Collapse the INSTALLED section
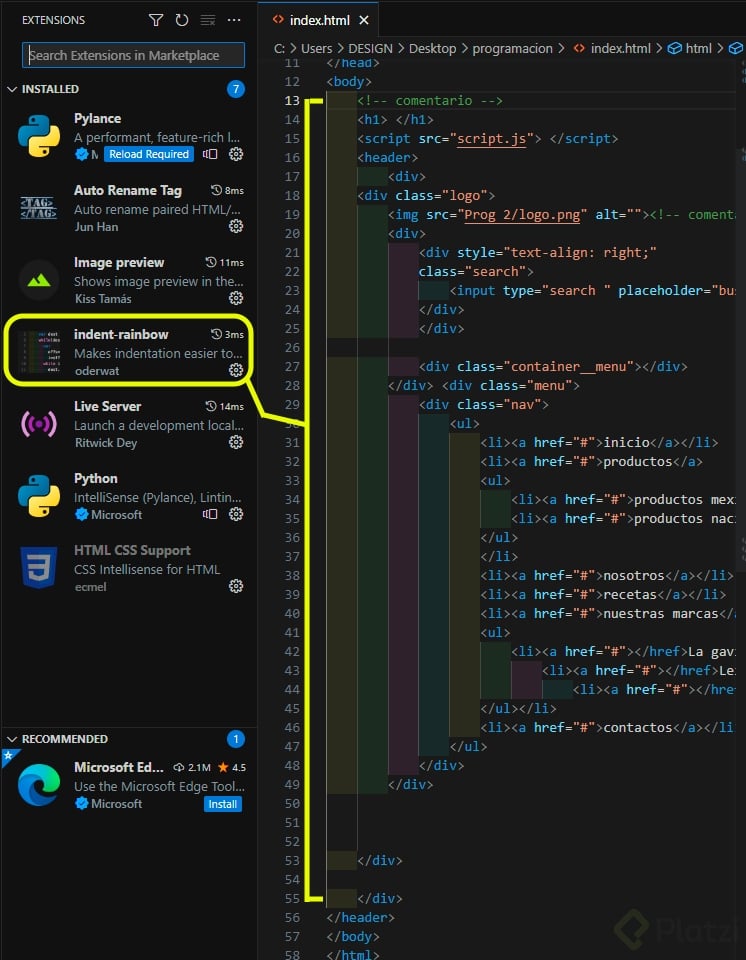 [x=12, y=89]
